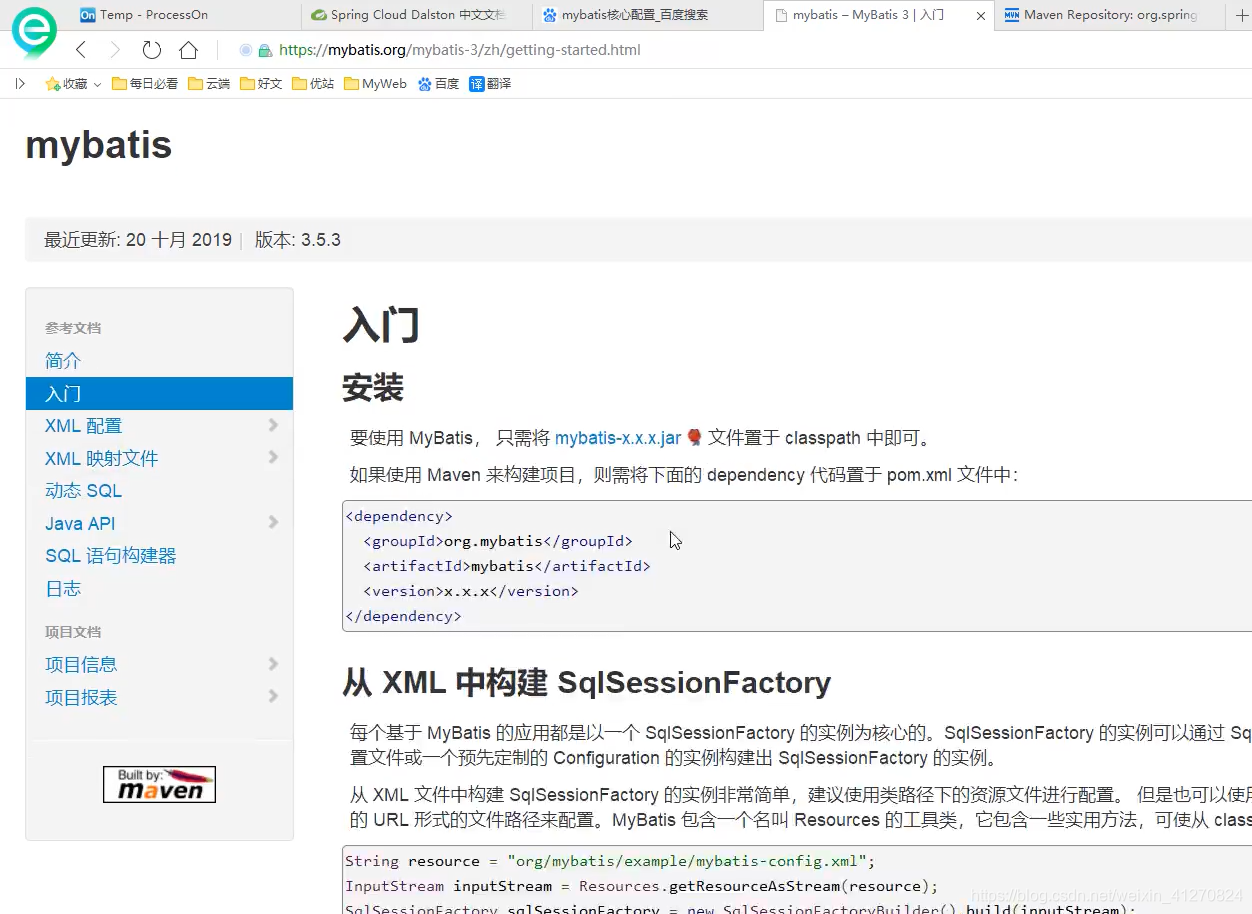Open SQL 语句构建器 in the sidebar
Image resolution: width=1252 pixels, height=914 pixels.
pos(110,556)
